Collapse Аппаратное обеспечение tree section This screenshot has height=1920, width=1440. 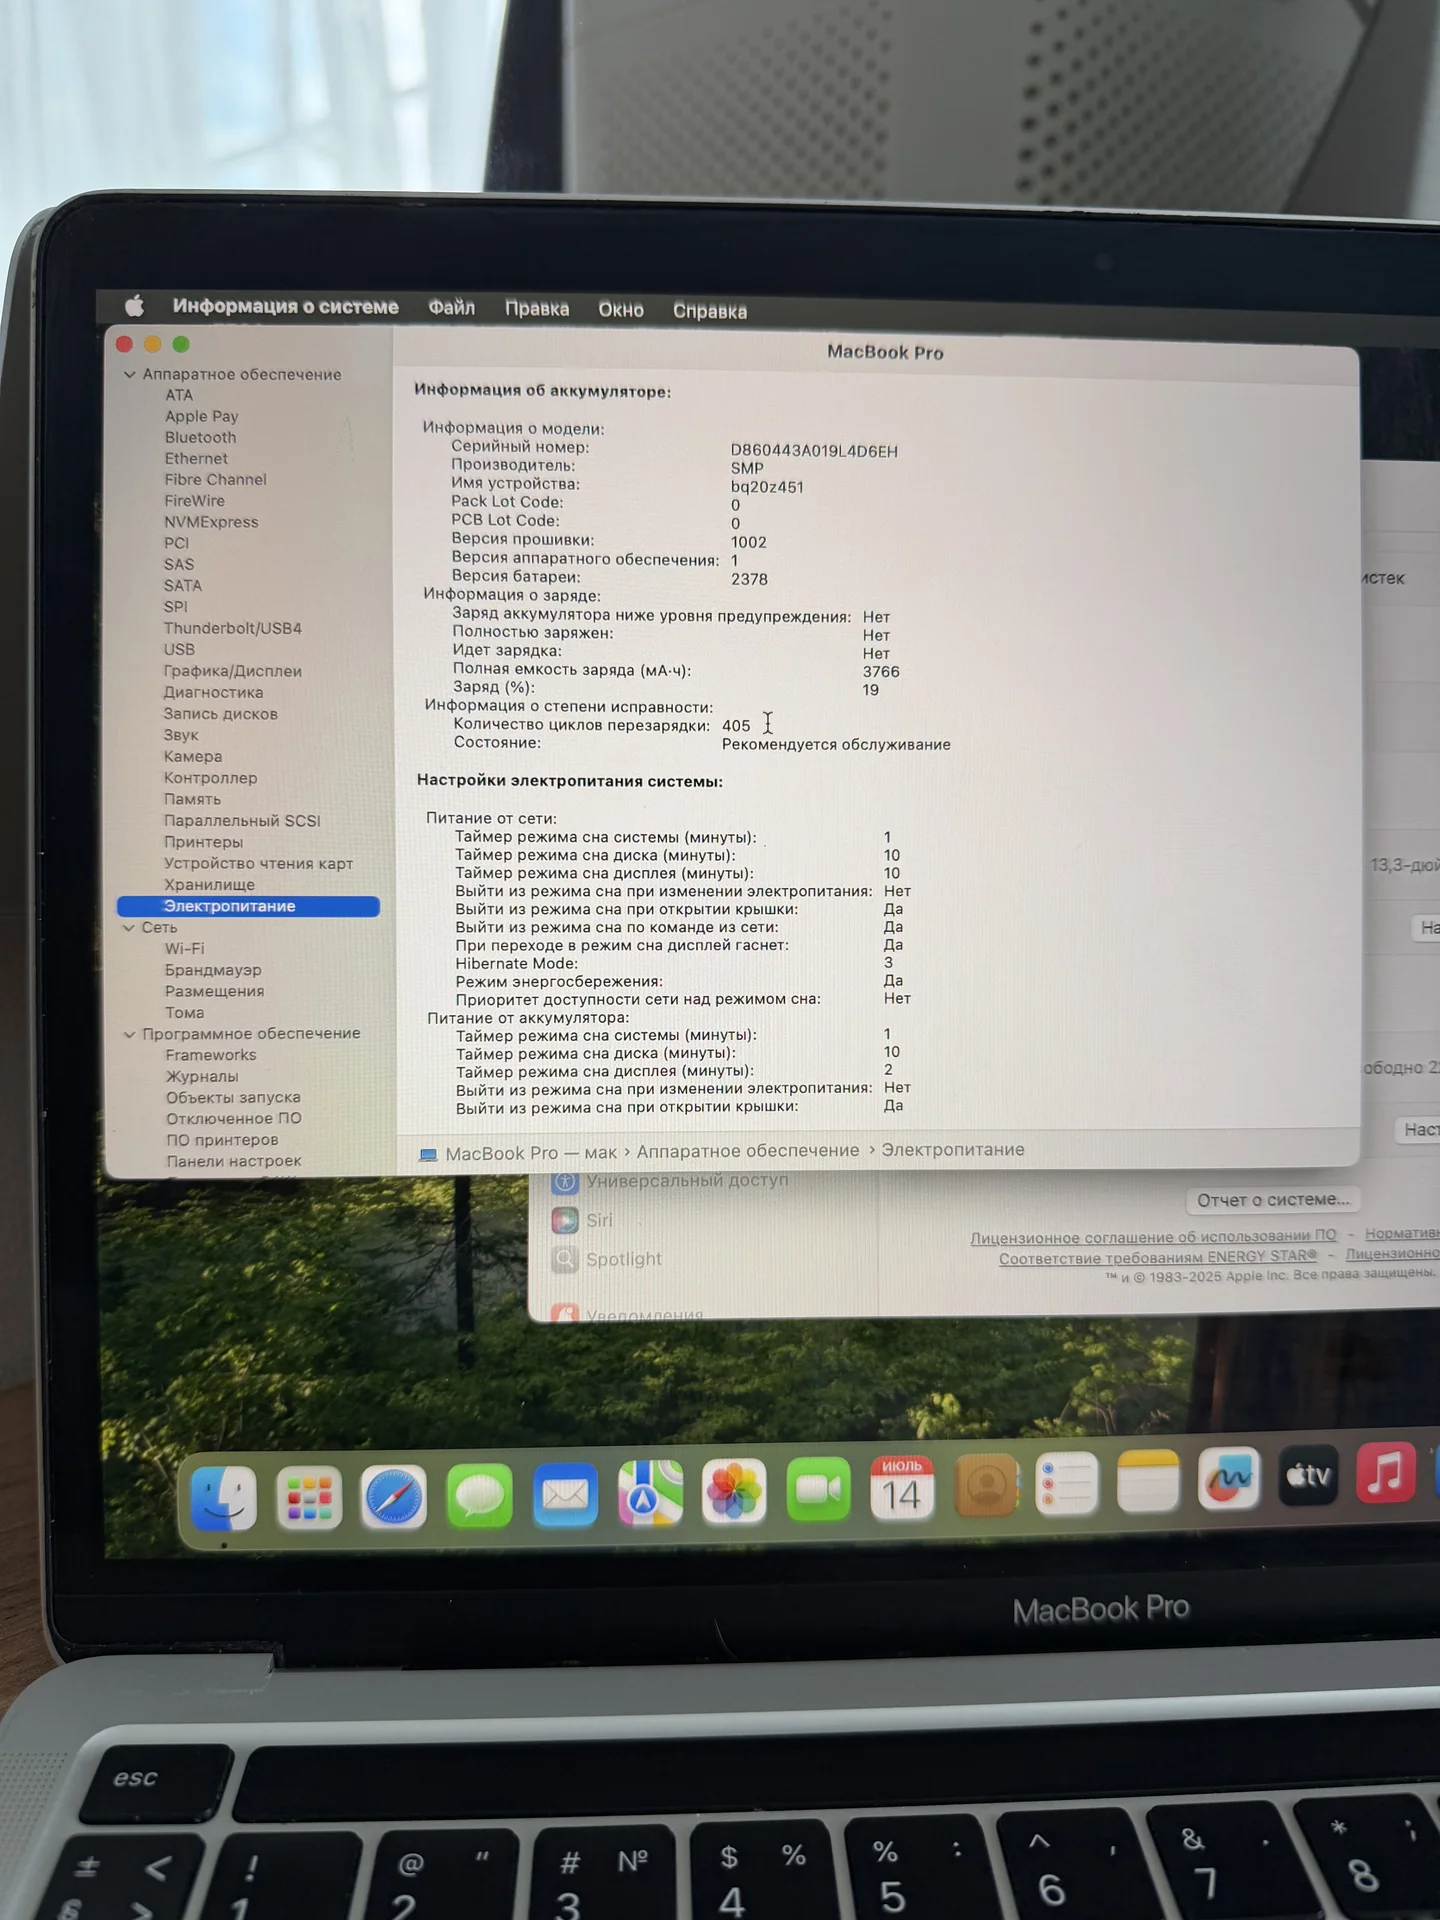pyautogui.click(x=129, y=374)
